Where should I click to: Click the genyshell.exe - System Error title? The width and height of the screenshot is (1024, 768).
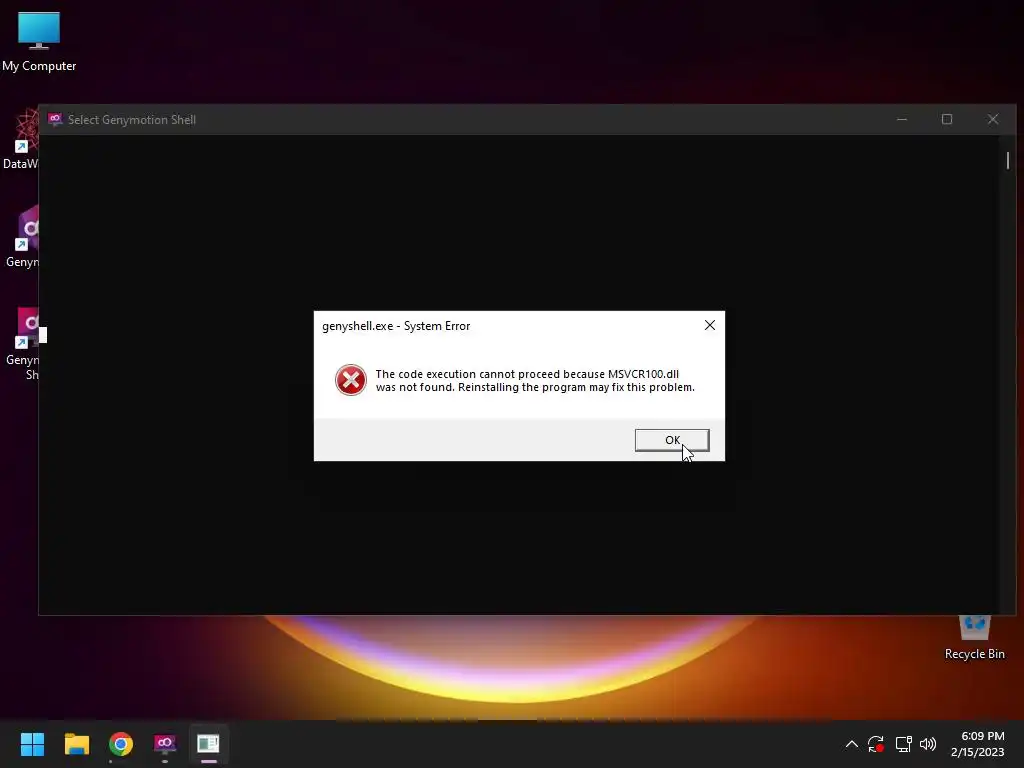(x=396, y=326)
